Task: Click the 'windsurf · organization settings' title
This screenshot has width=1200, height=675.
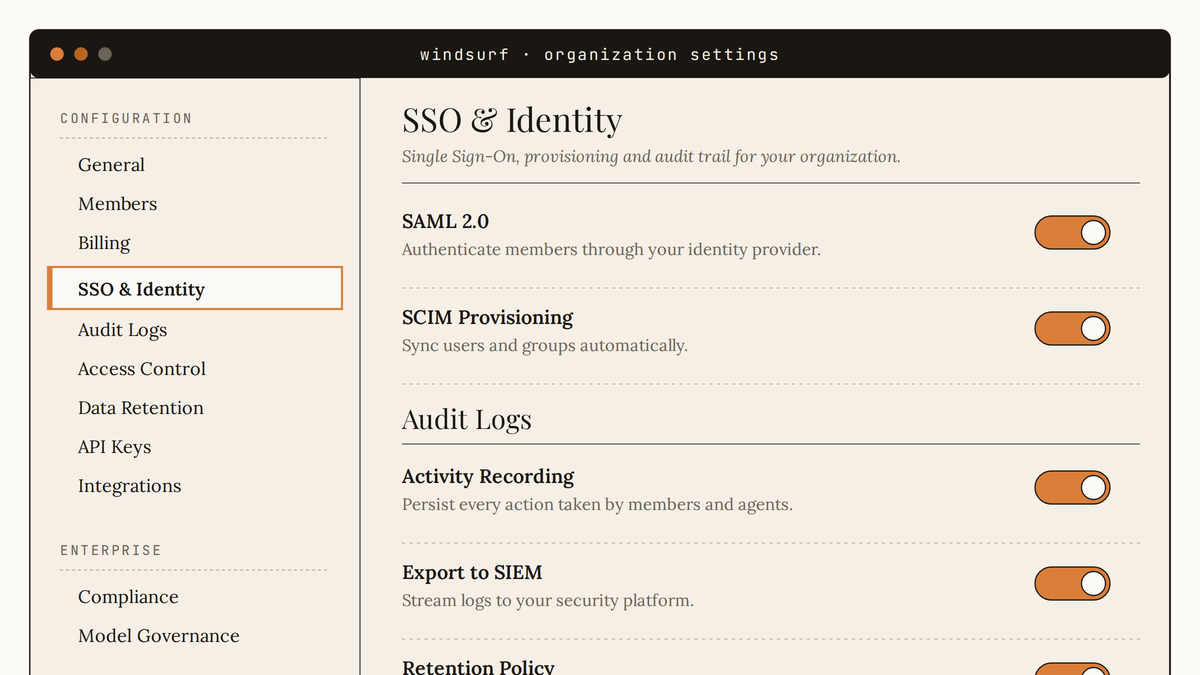Action: click(x=599, y=54)
